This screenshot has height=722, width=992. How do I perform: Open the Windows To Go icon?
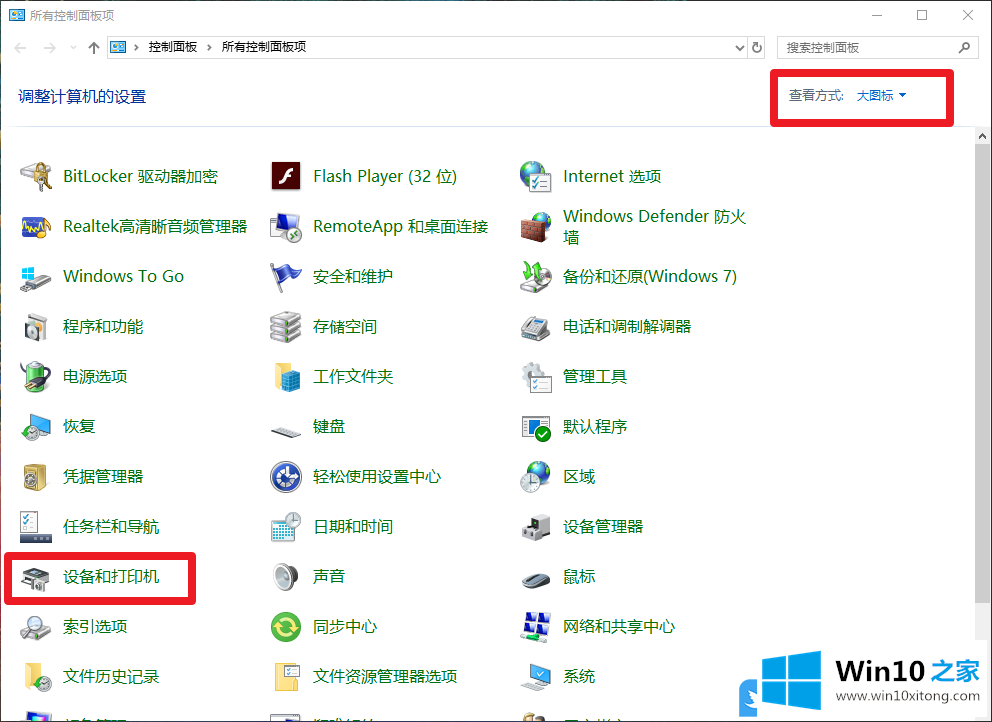(35, 277)
